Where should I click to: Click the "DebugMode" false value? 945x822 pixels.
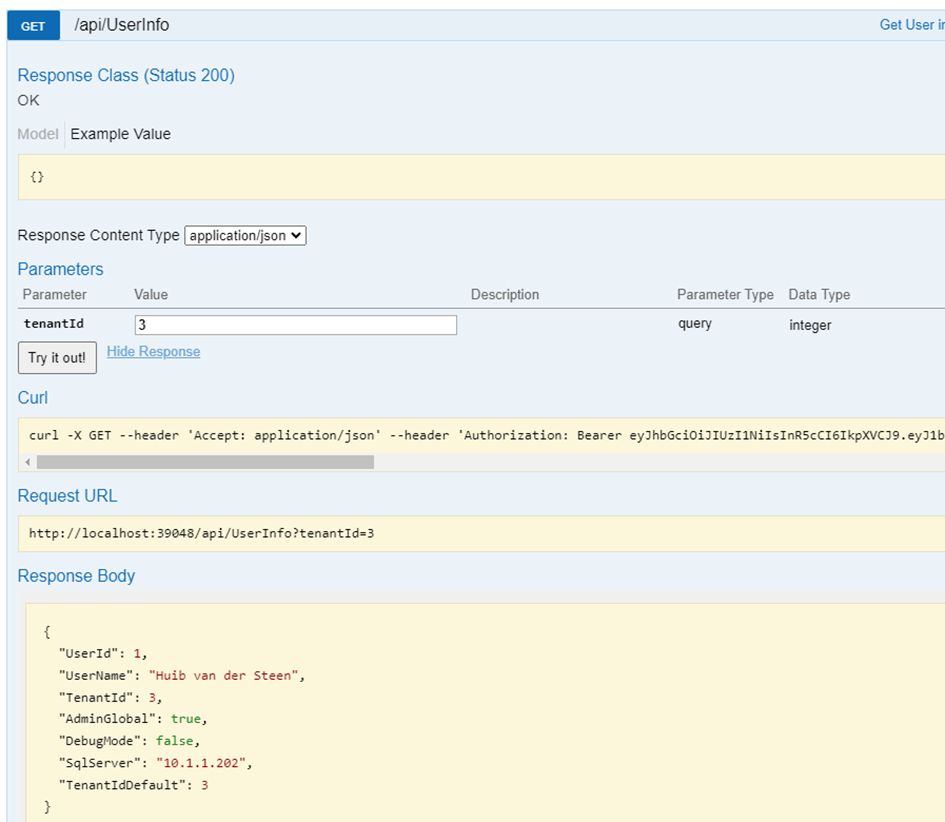click(x=175, y=741)
